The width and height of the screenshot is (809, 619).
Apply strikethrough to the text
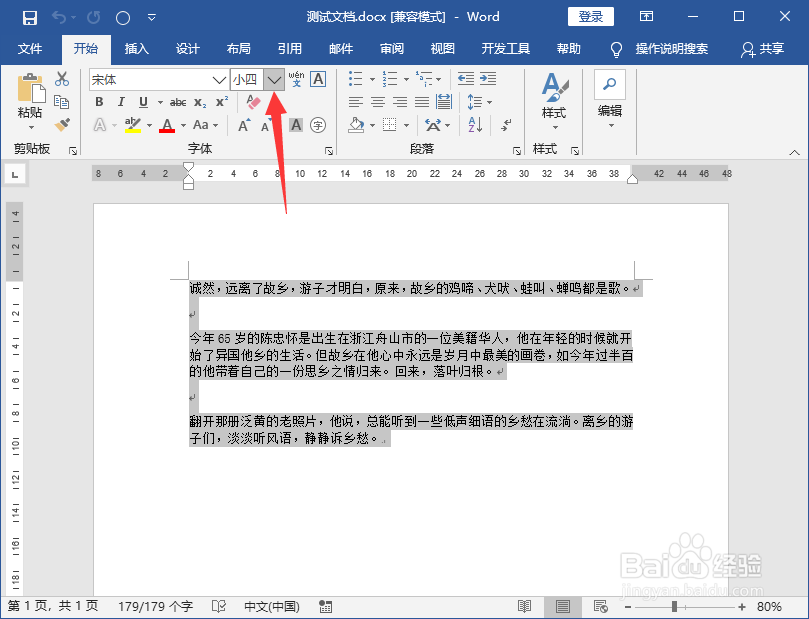click(x=178, y=102)
